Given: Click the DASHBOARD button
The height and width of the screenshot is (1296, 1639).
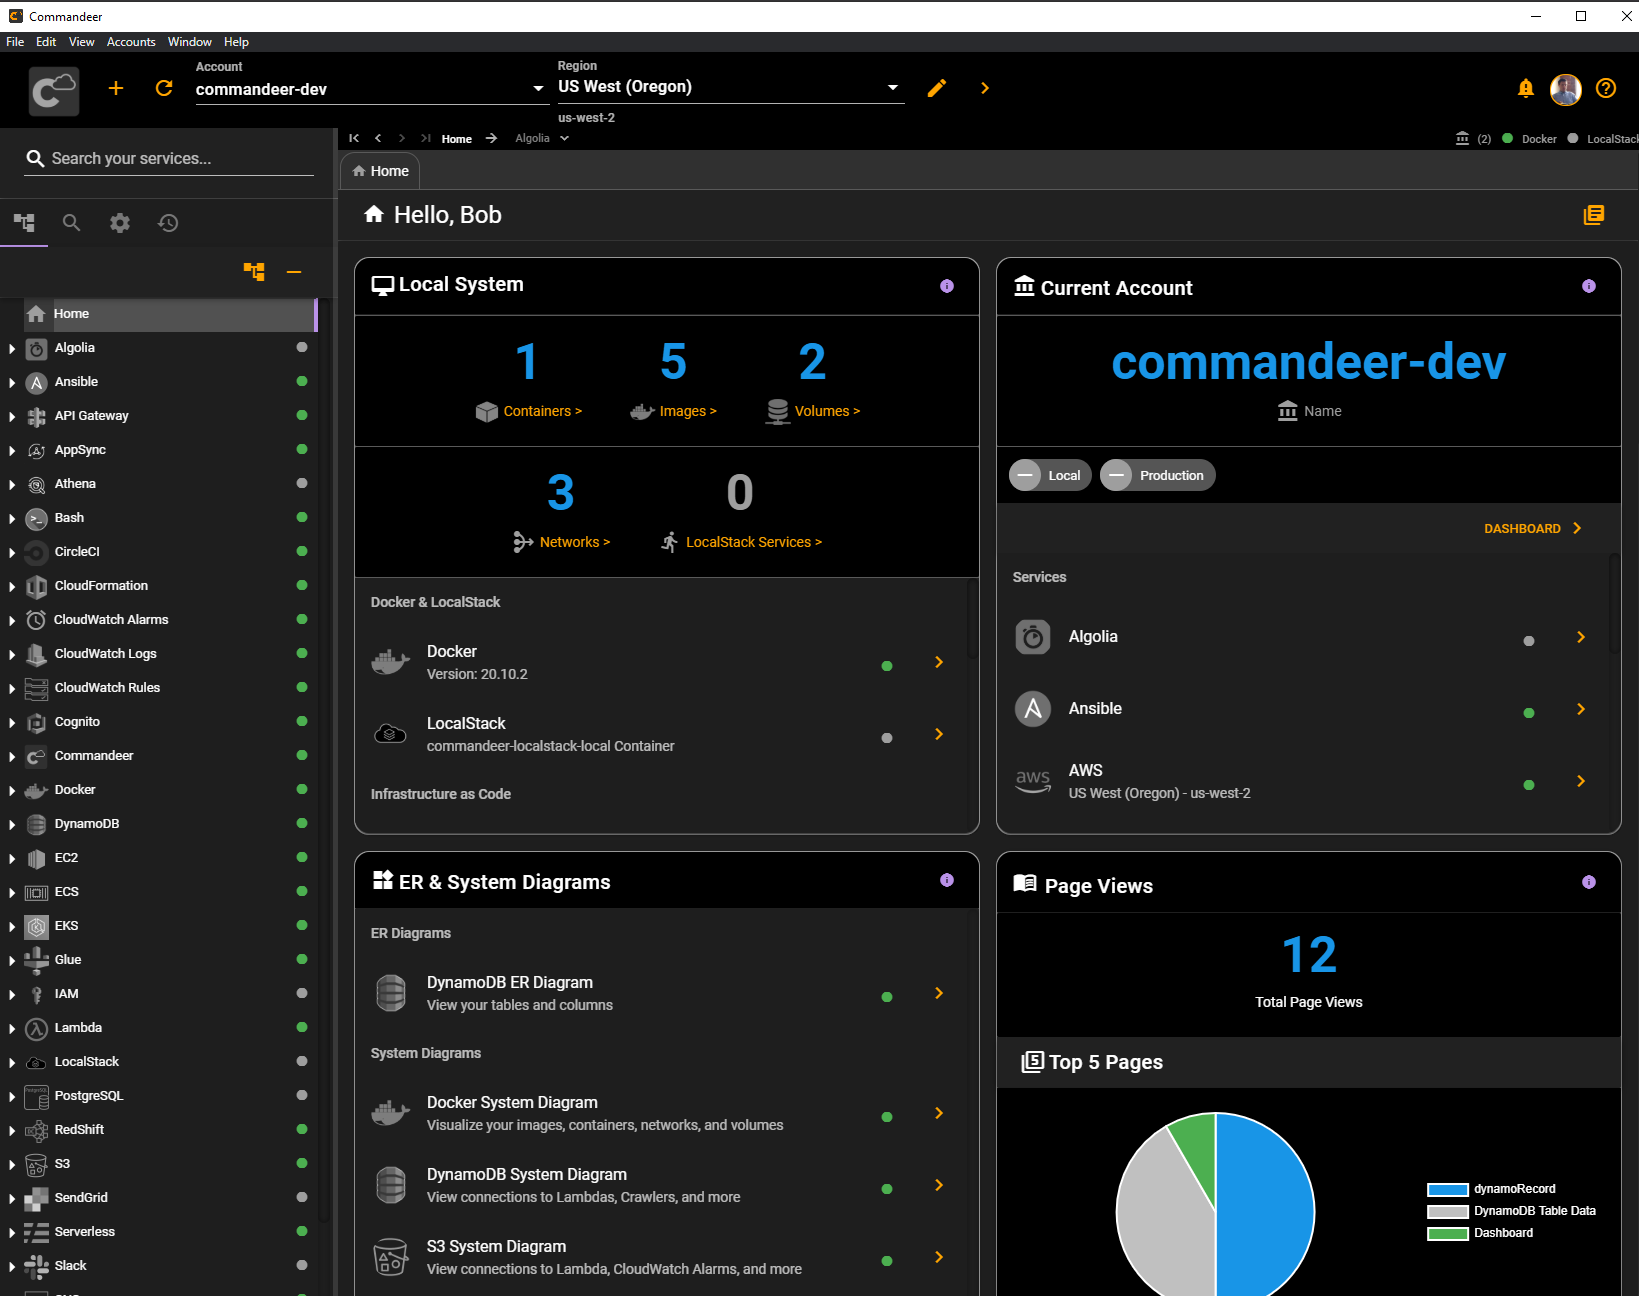Looking at the screenshot, I should tap(1533, 528).
